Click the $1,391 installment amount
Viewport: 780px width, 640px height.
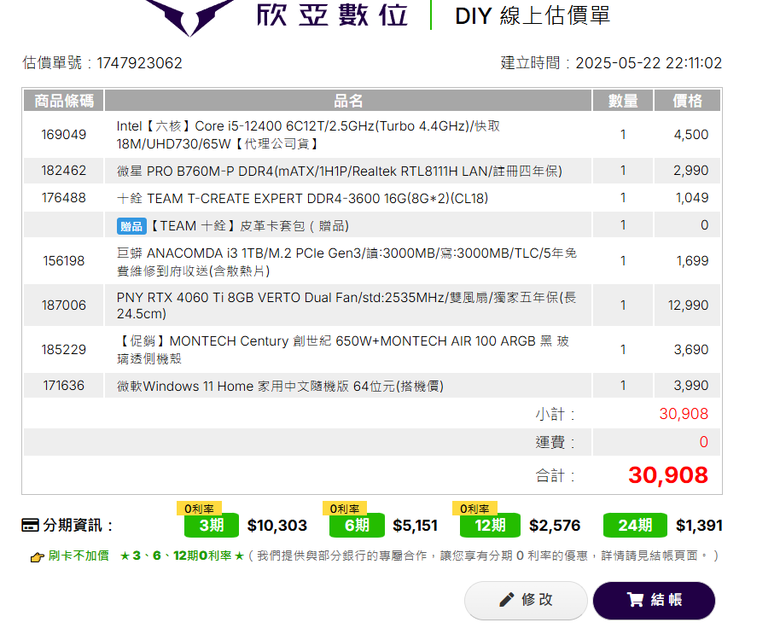pyautogui.click(x=699, y=526)
